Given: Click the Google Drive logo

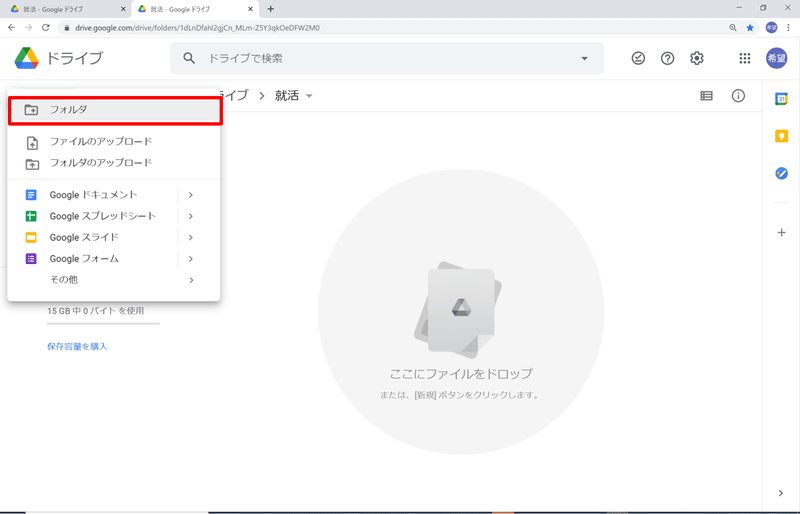Looking at the screenshot, I should (x=27, y=58).
